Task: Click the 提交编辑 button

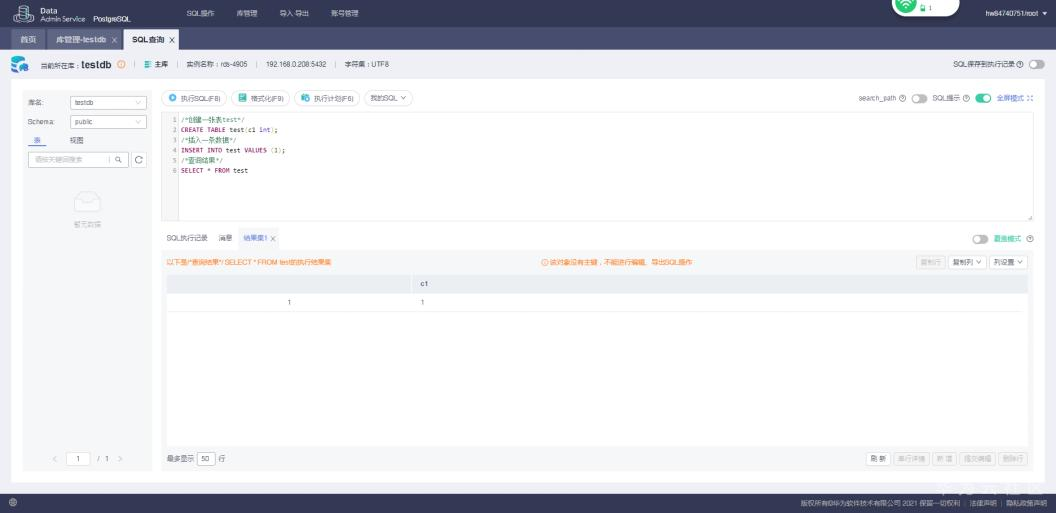Action: [x=977, y=458]
